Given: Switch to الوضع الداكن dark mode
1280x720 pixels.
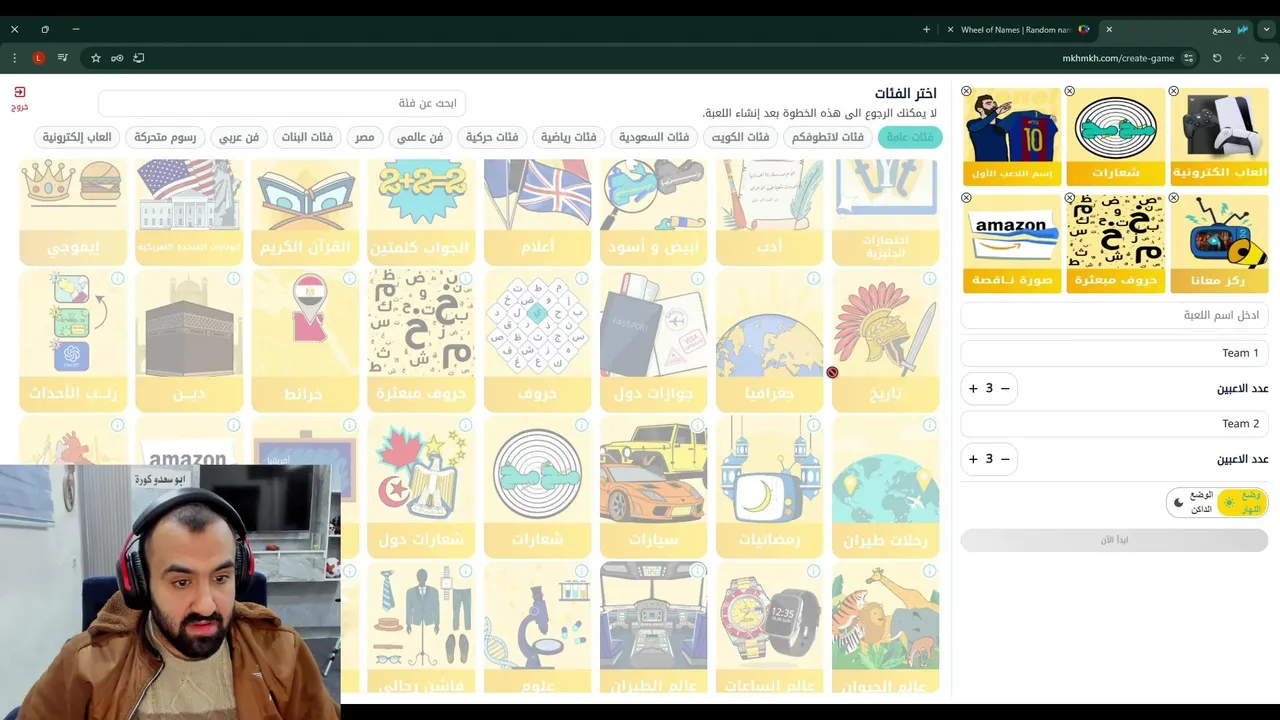Looking at the screenshot, I should (1192, 503).
